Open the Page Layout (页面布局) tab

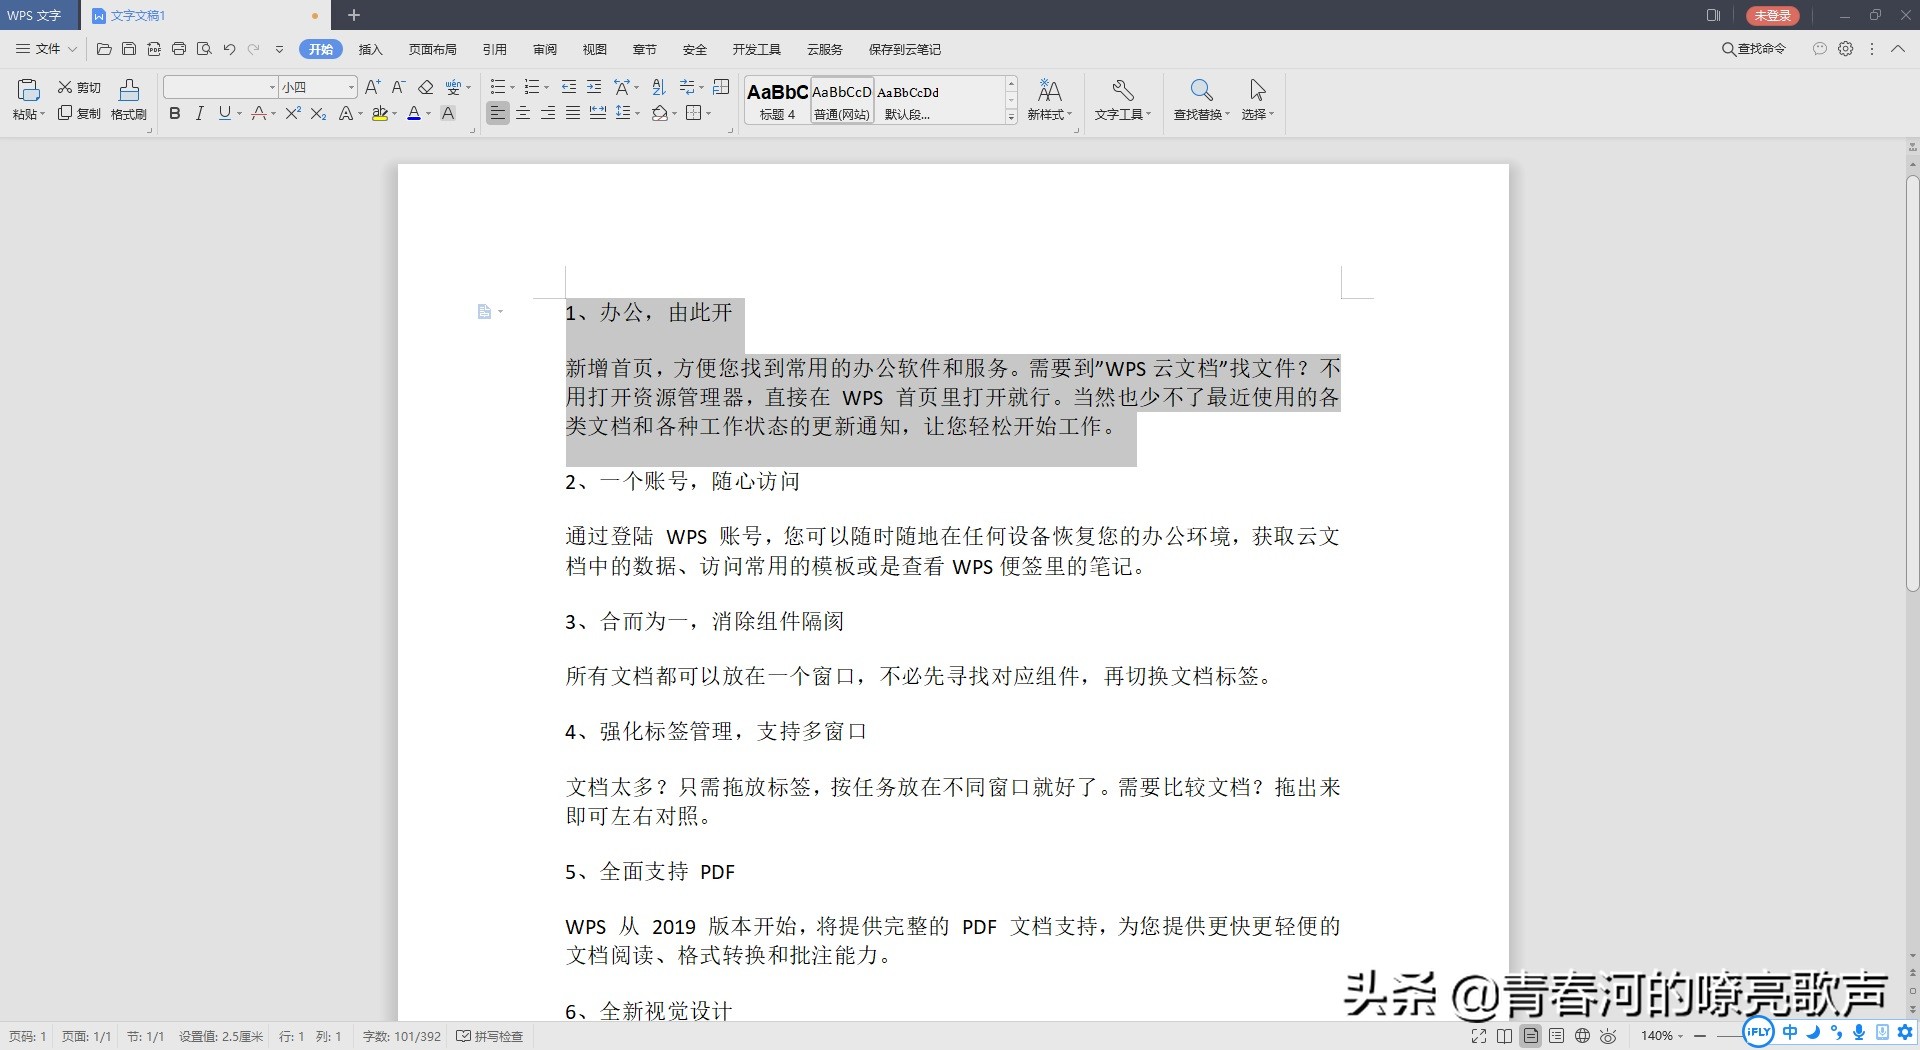432,49
